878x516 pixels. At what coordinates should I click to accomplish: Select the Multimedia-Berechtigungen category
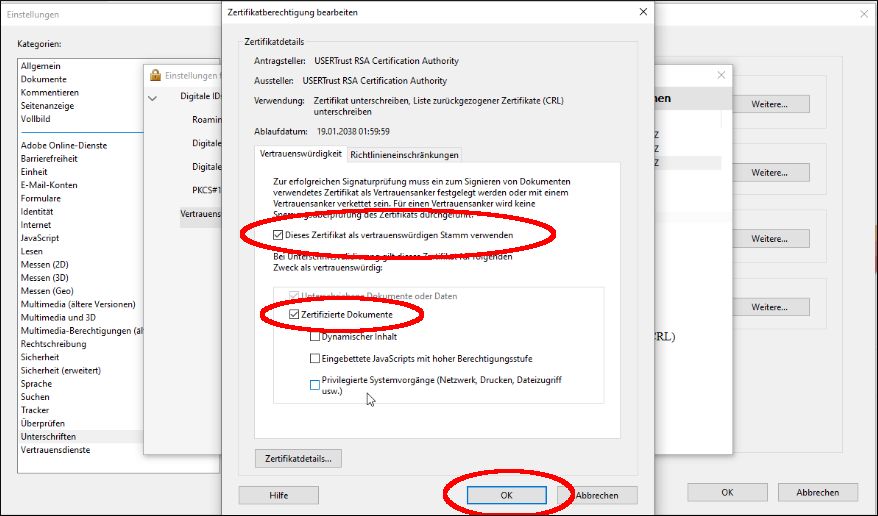click(82, 331)
